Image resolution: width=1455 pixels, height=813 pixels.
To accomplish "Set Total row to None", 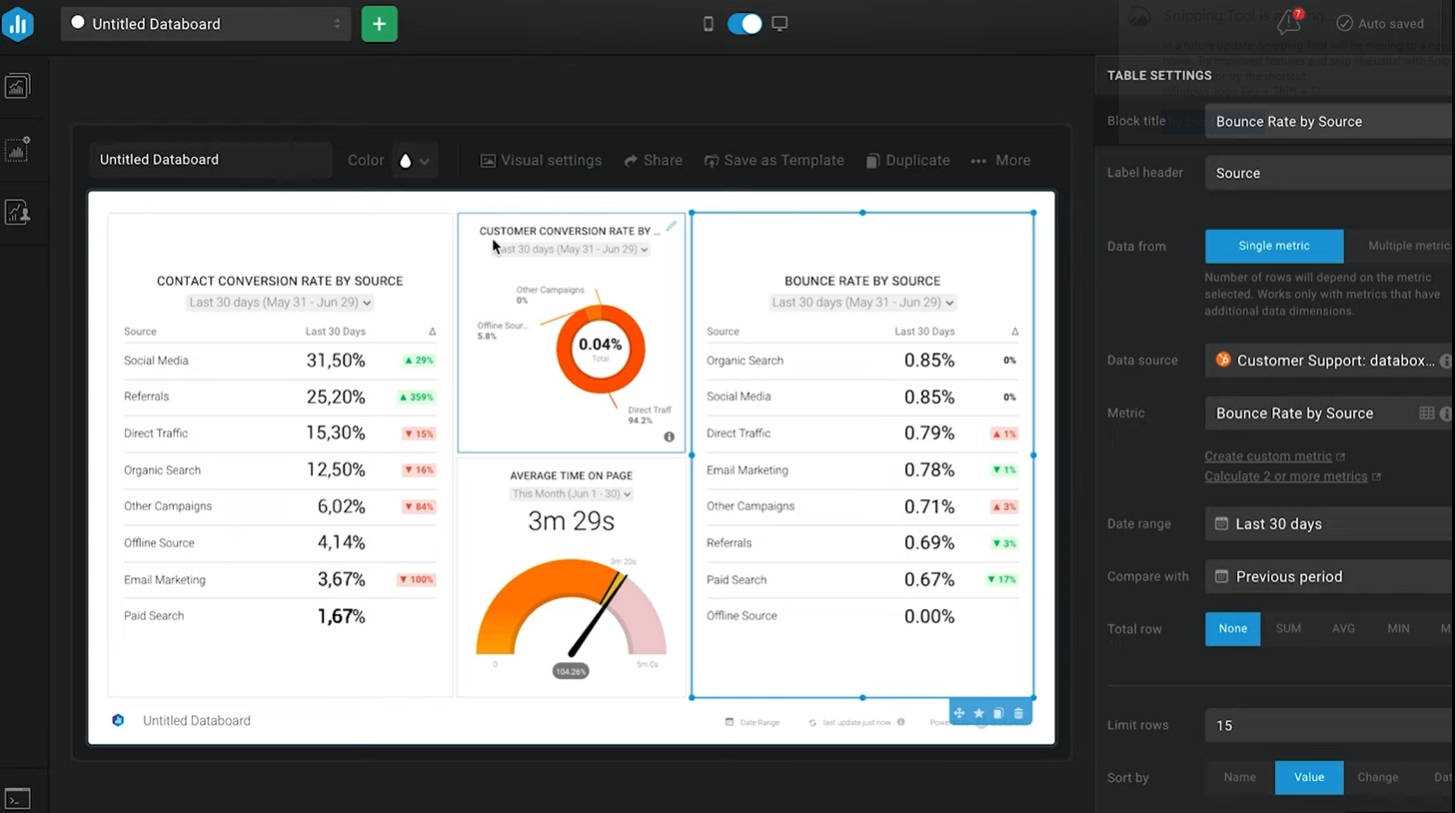I will (1233, 629).
